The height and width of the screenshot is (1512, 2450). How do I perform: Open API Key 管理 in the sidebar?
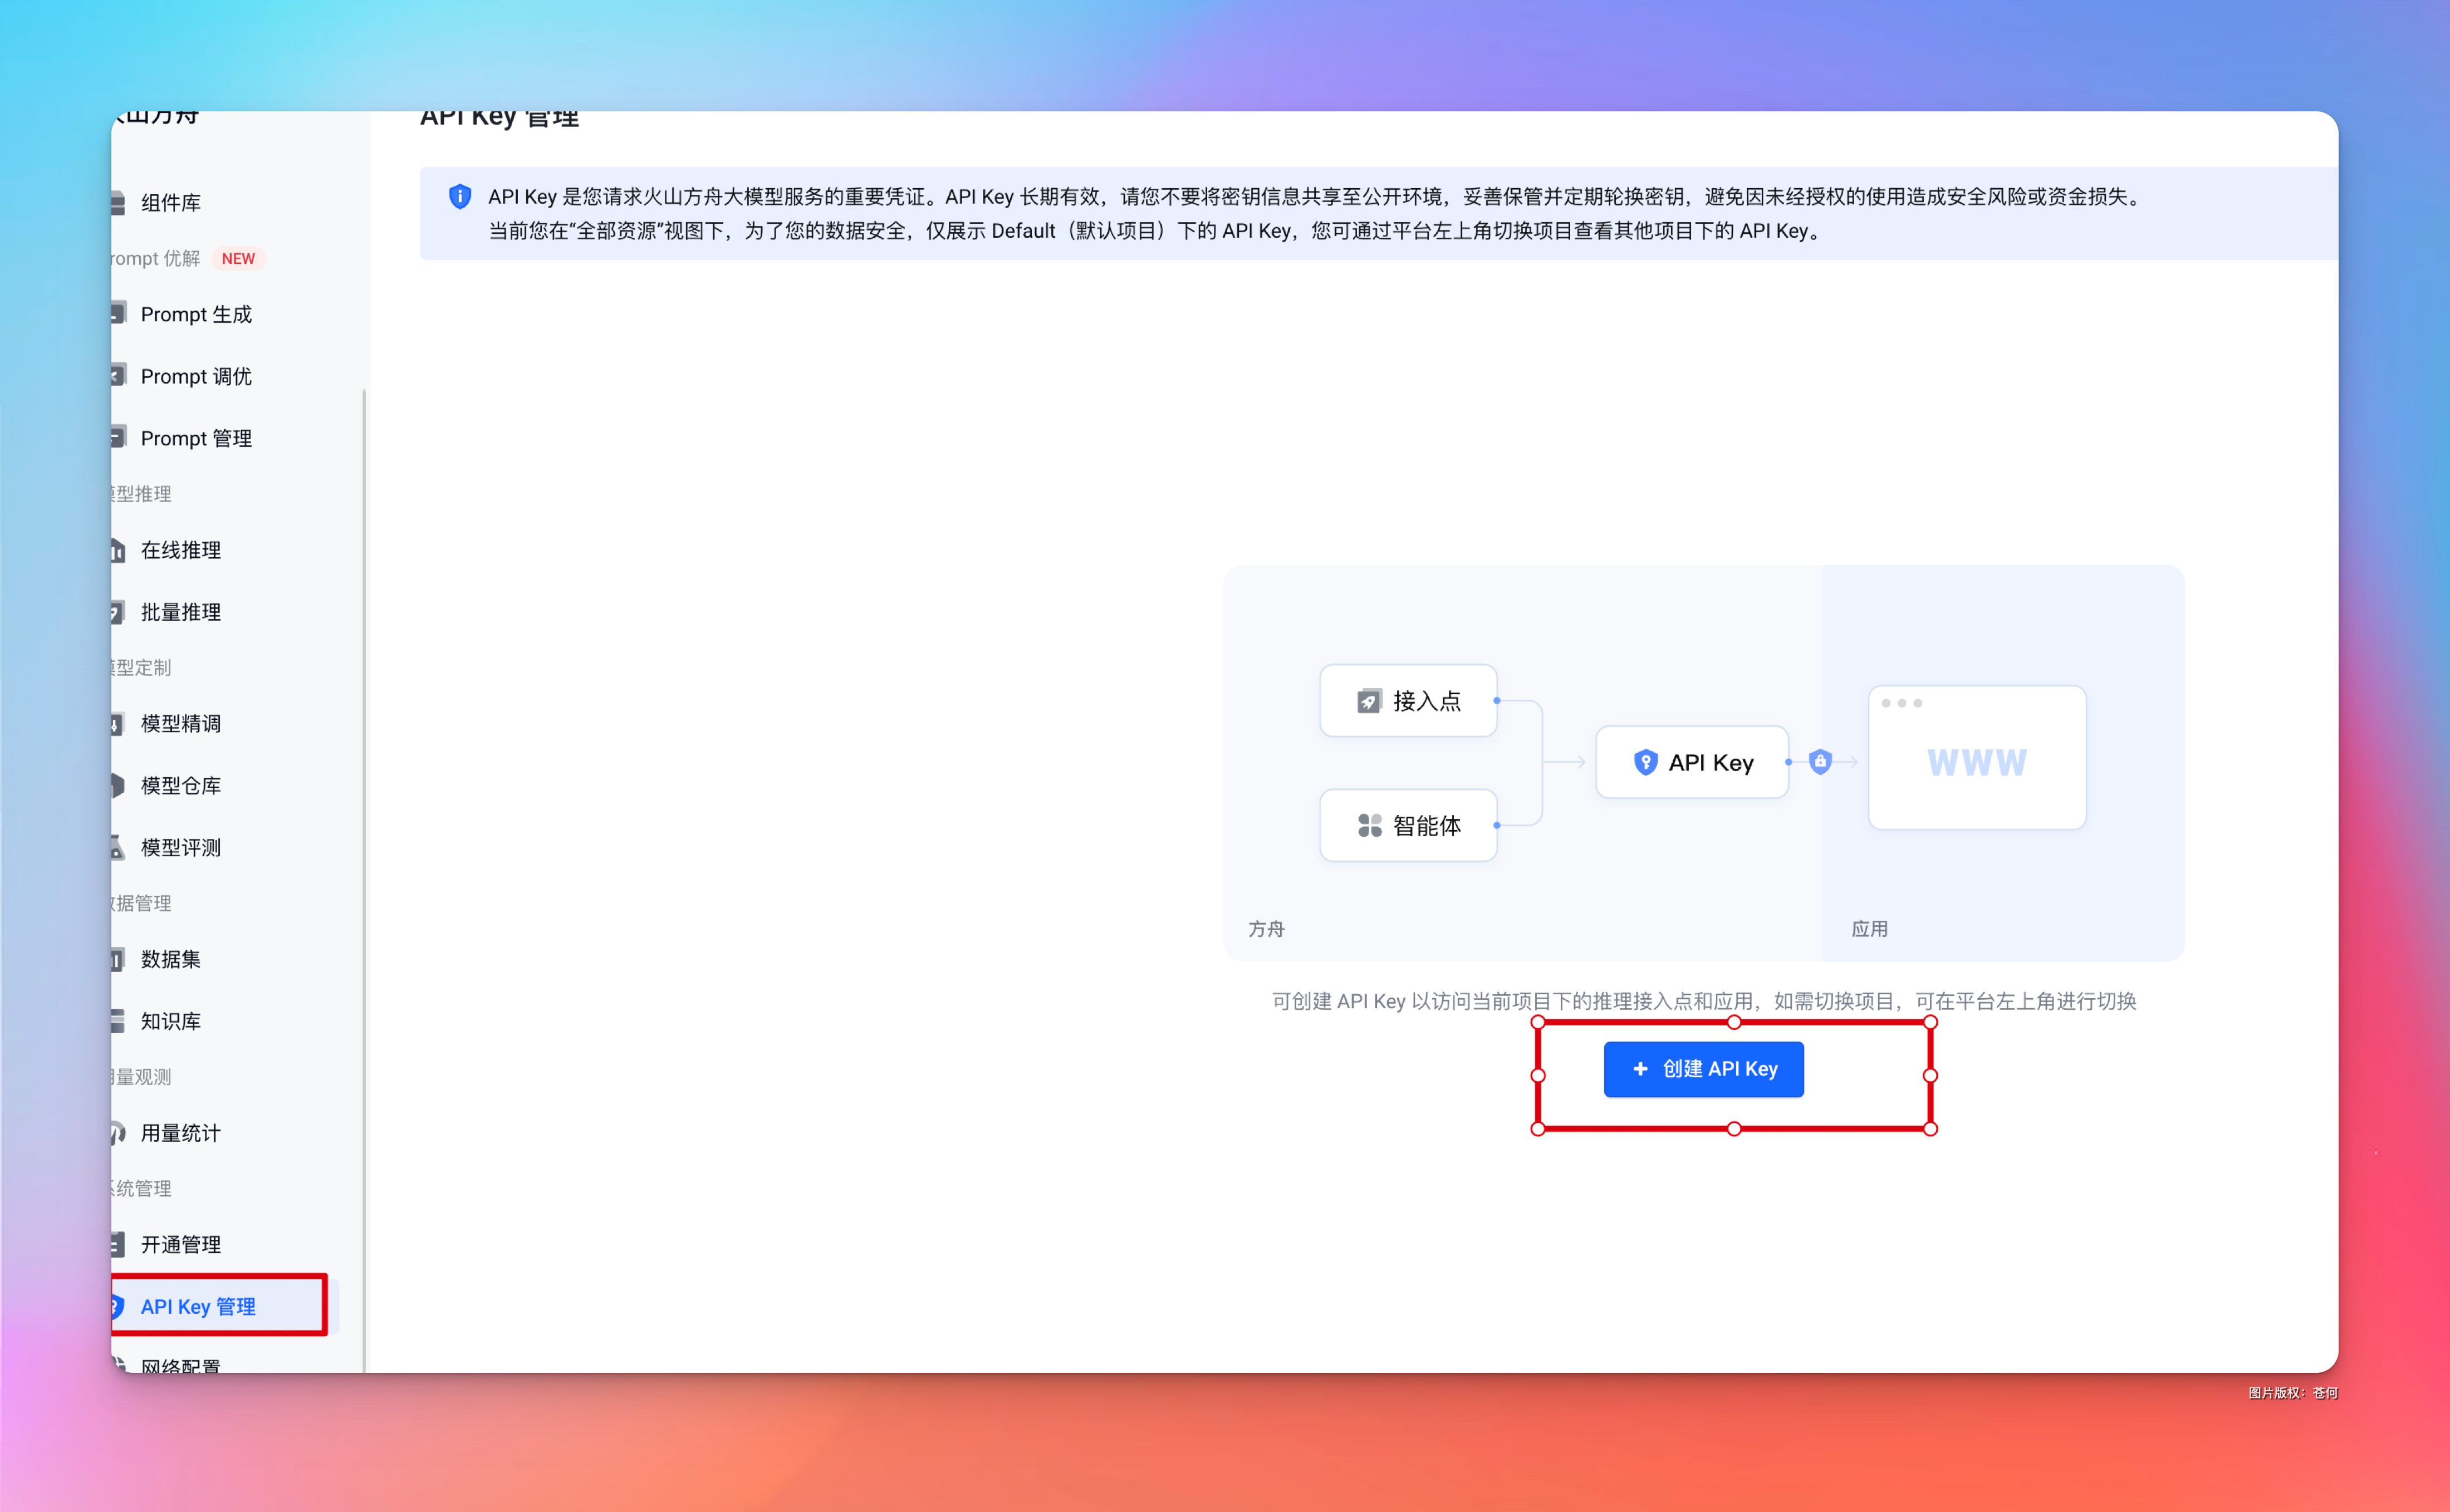[x=198, y=1306]
